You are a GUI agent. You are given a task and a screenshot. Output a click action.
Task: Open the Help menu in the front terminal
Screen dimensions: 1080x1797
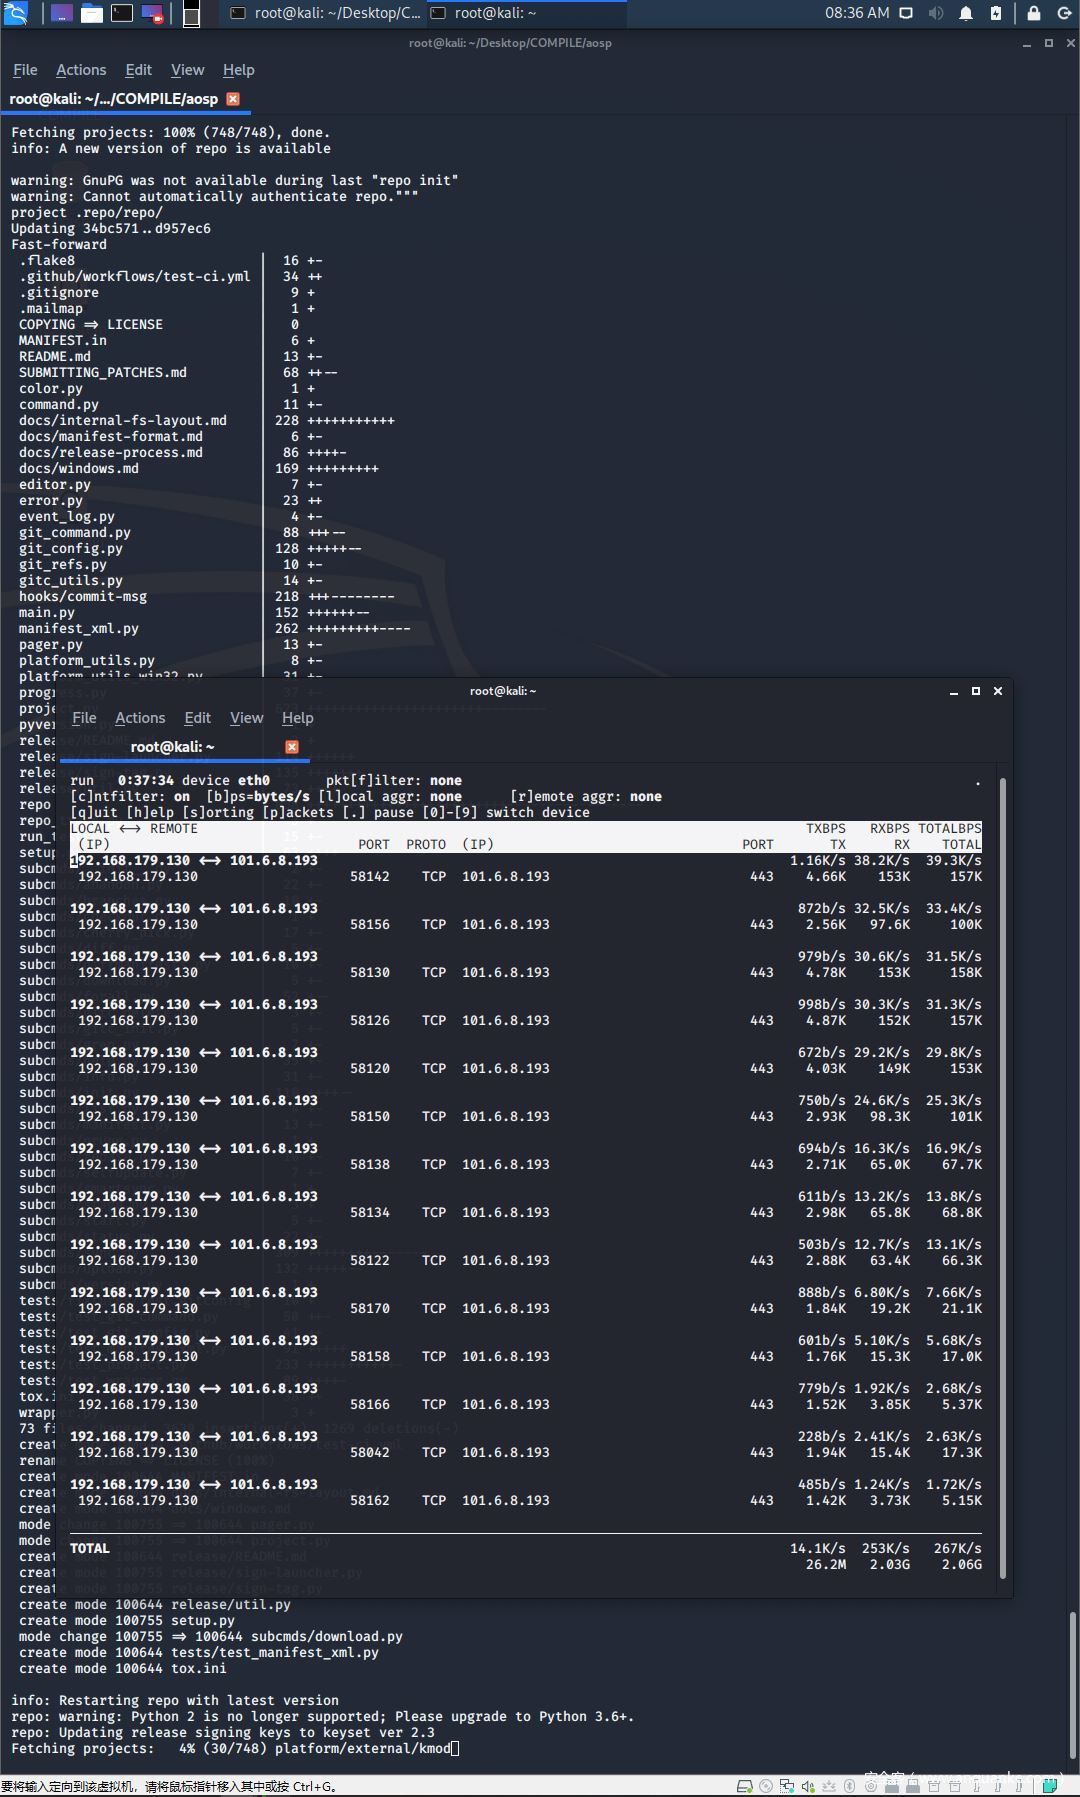(x=297, y=718)
